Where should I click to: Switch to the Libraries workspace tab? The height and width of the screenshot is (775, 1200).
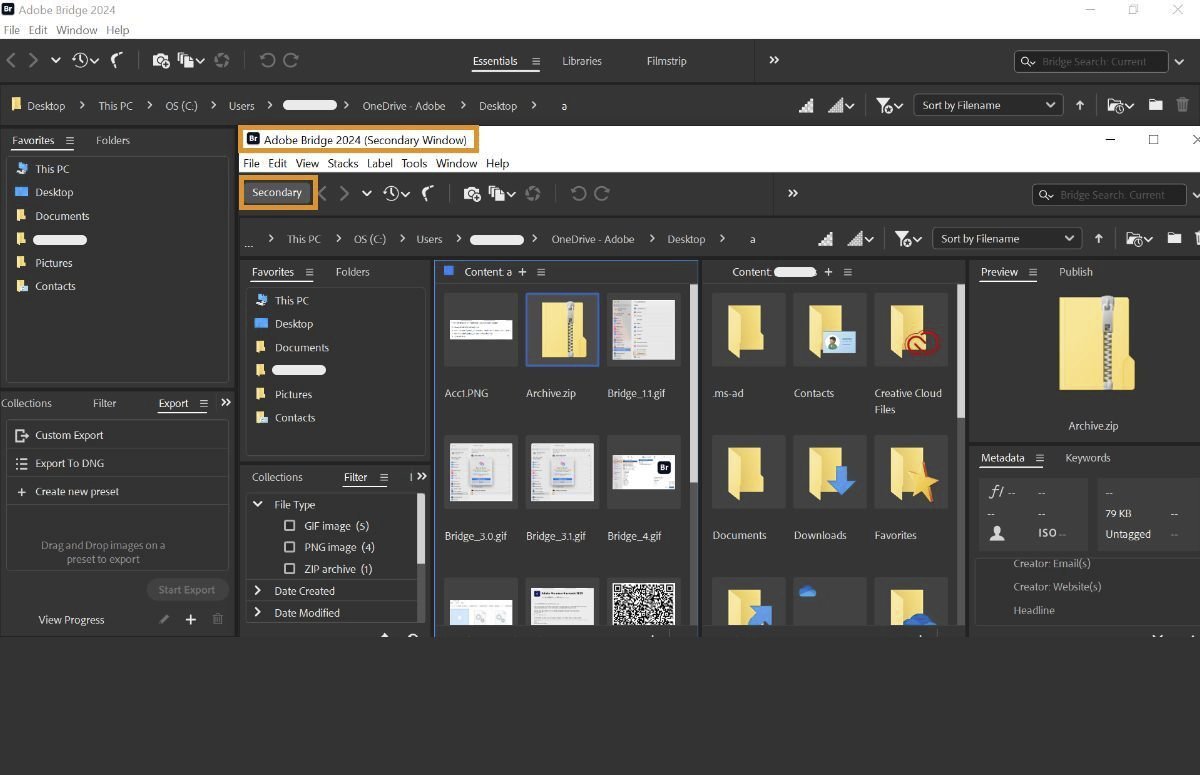point(581,61)
